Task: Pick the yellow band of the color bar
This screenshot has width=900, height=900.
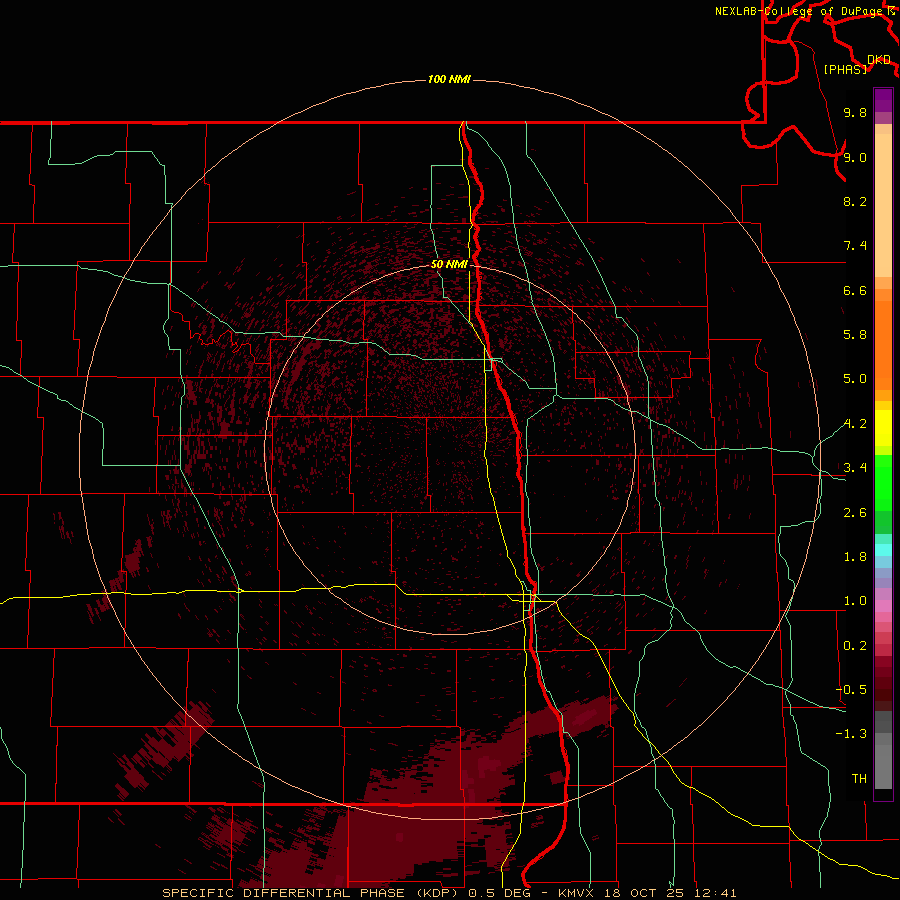Action: pyautogui.click(x=883, y=428)
